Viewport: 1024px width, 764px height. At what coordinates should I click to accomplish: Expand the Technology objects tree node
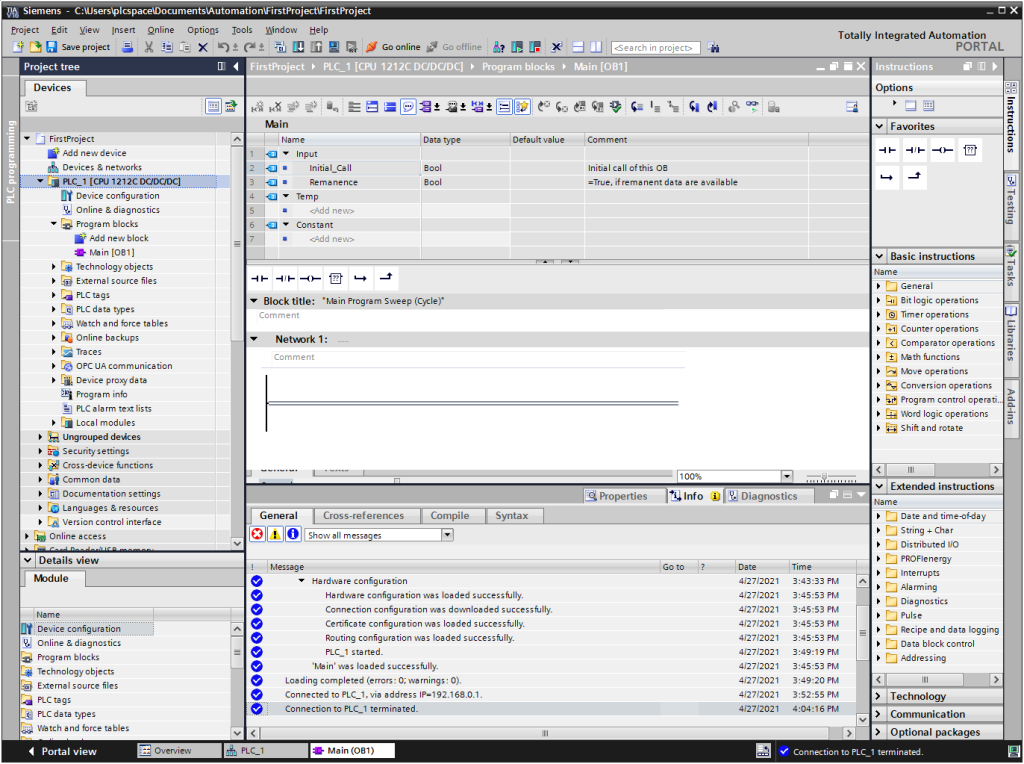54,267
